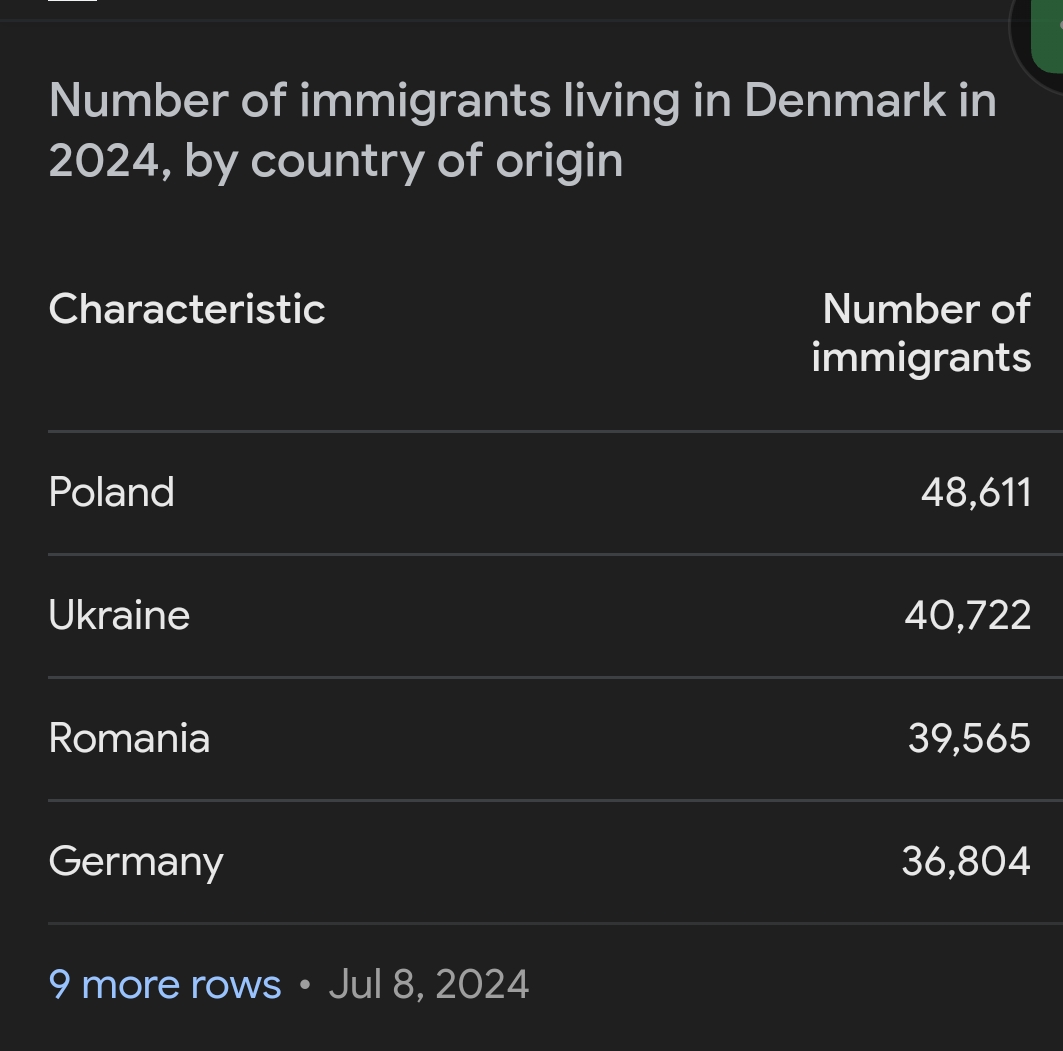
Task: Open the '9 more rows' link
Action: (x=165, y=985)
